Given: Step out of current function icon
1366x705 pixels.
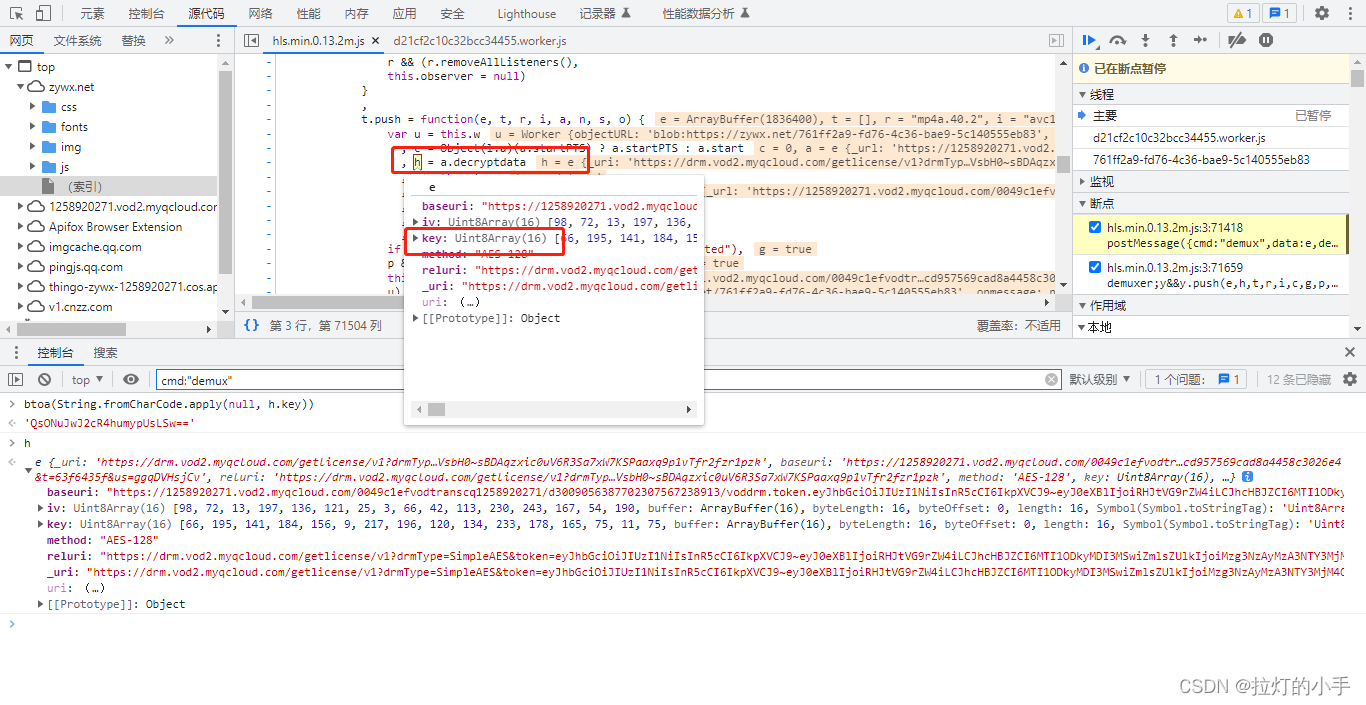Looking at the screenshot, I should (x=1173, y=40).
